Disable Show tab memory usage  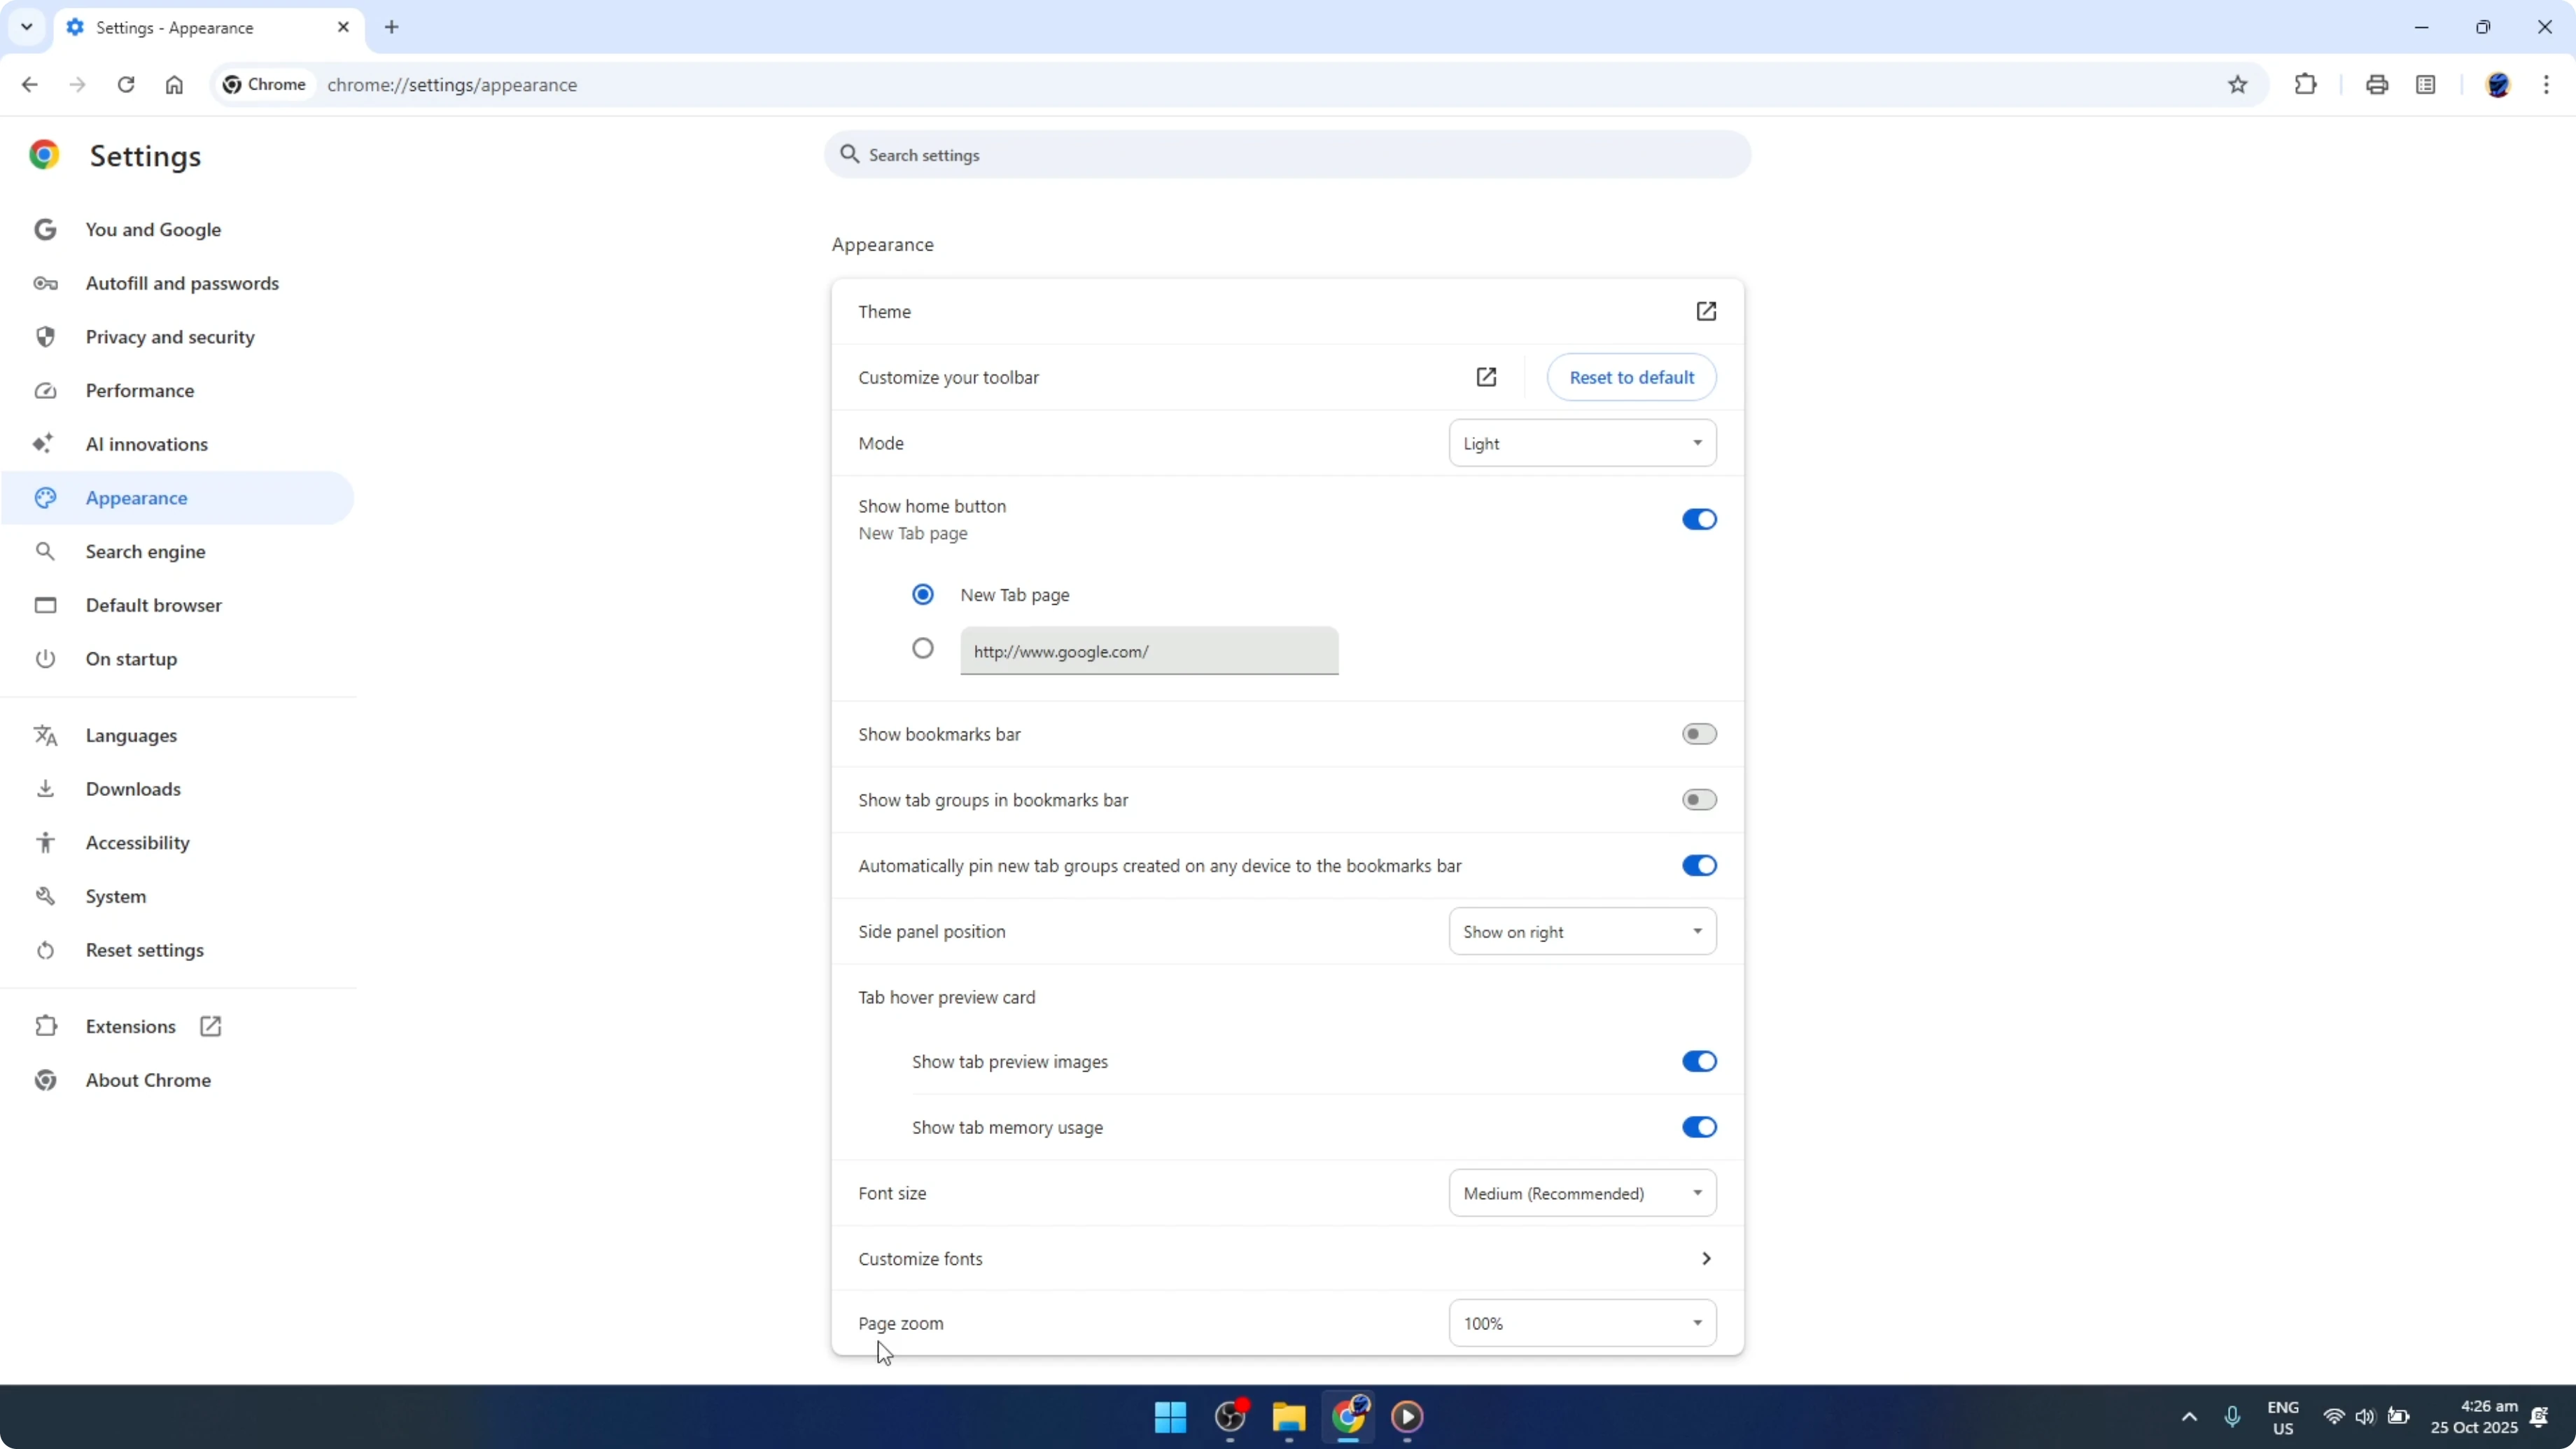[1698, 1127]
